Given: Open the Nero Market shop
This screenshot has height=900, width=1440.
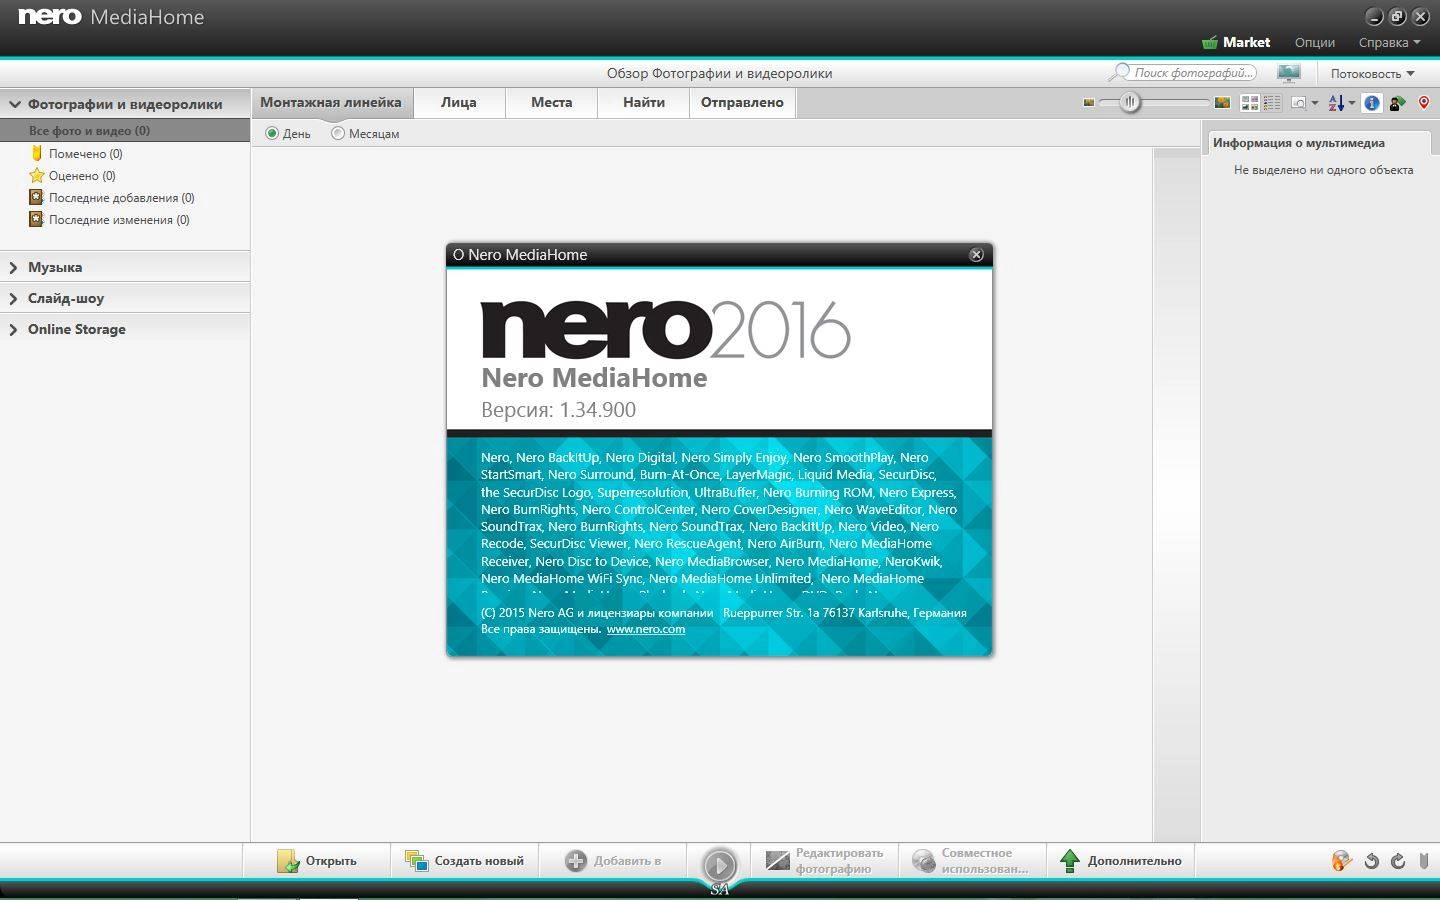Looking at the screenshot, I should pyautogui.click(x=1236, y=42).
